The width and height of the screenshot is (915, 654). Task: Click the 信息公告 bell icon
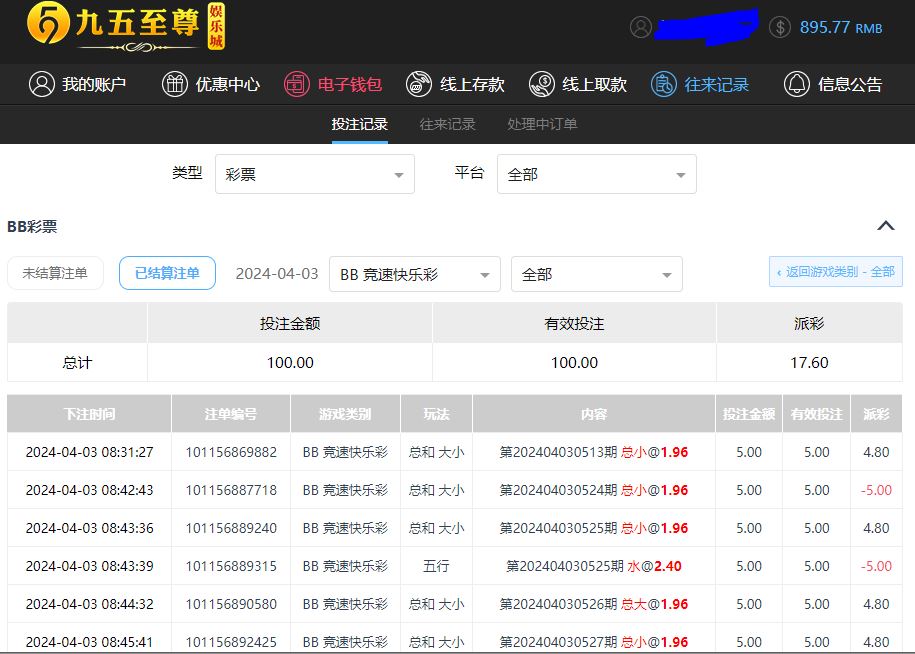pos(797,84)
